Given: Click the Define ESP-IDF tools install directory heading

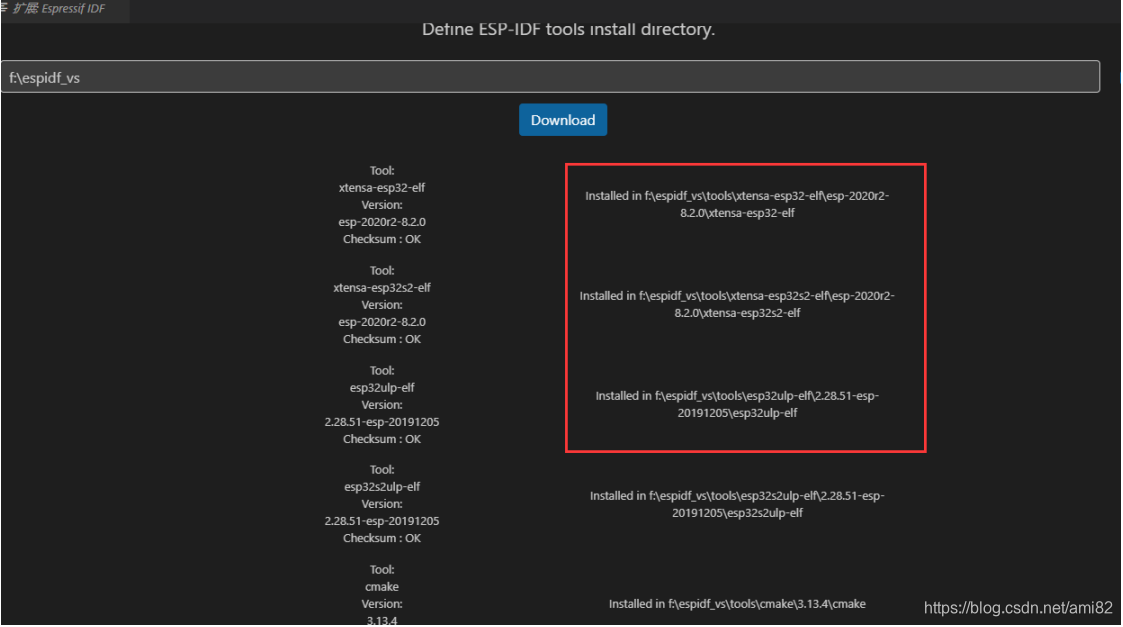Looking at the screenshot, I should (568, 29).
